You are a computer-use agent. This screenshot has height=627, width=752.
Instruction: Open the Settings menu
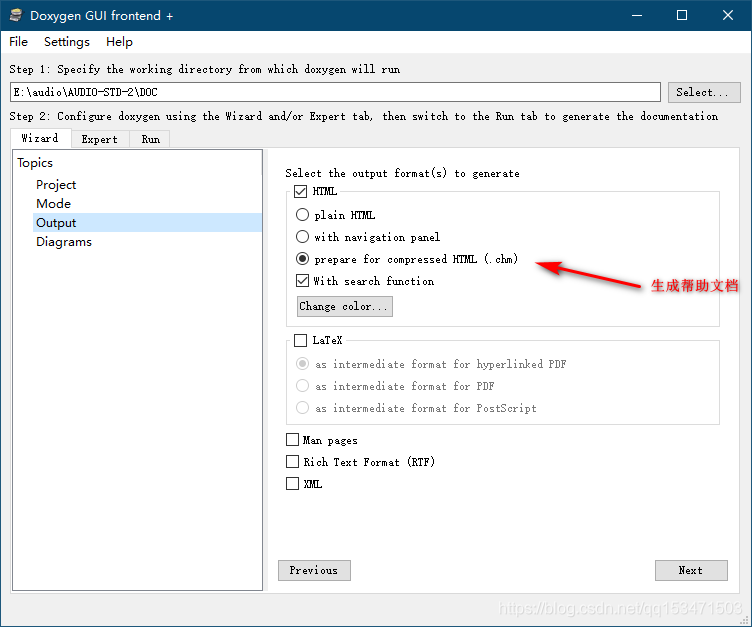(67, 42)
